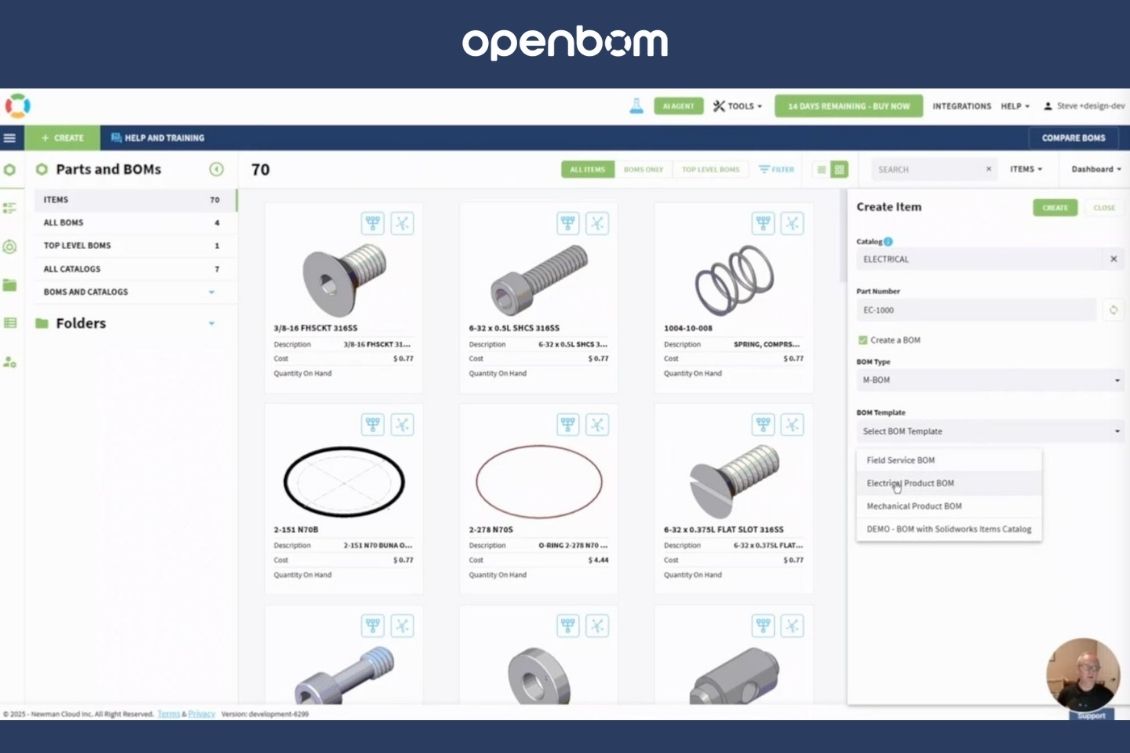Open INTEGRATIONS link
1130x753 pixels.
click(x=961, y=106)
